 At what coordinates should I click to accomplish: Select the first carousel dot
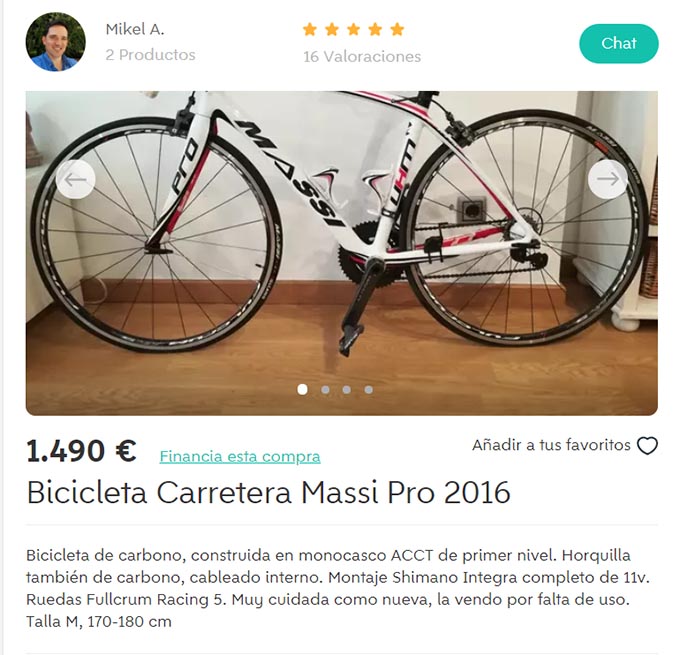point(302,390)
